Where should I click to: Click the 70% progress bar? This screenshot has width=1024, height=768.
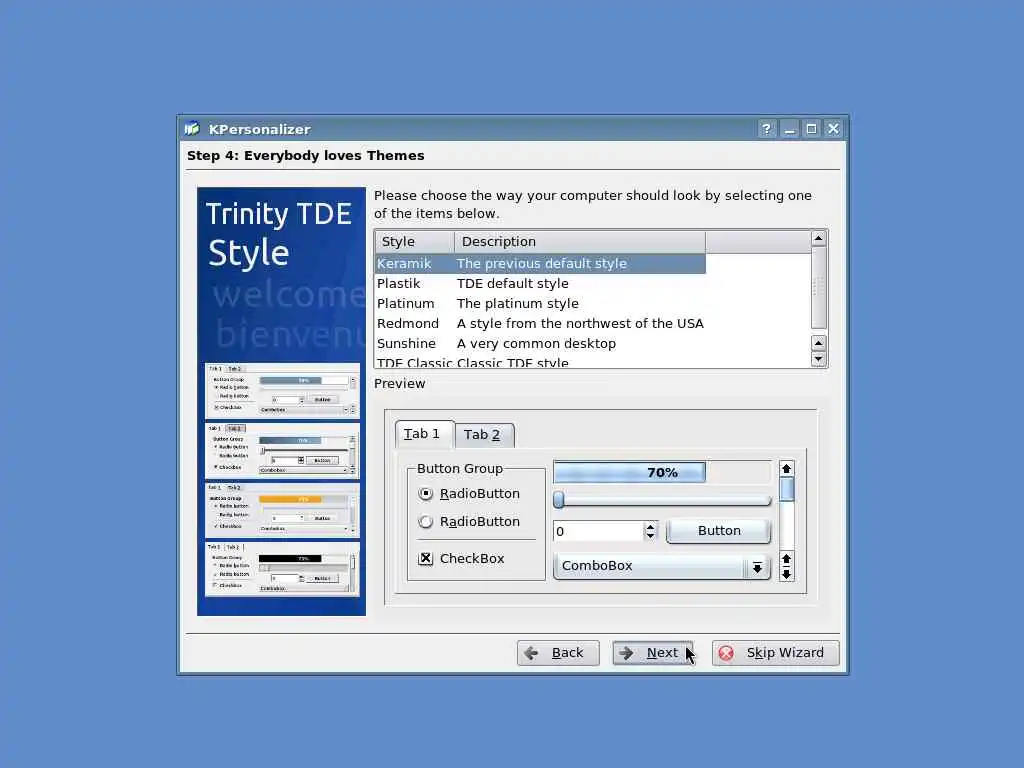(x=662, y=472)
